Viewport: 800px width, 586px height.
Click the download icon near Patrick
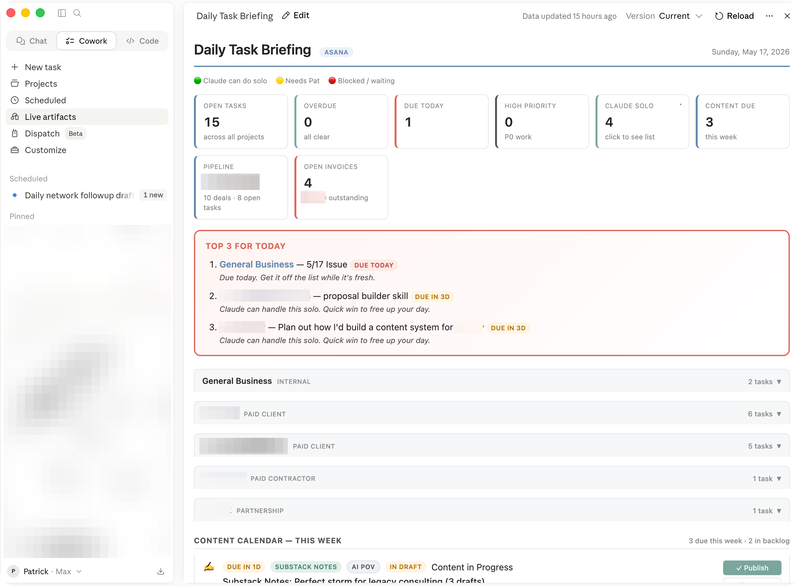click(x=161, y=571)
